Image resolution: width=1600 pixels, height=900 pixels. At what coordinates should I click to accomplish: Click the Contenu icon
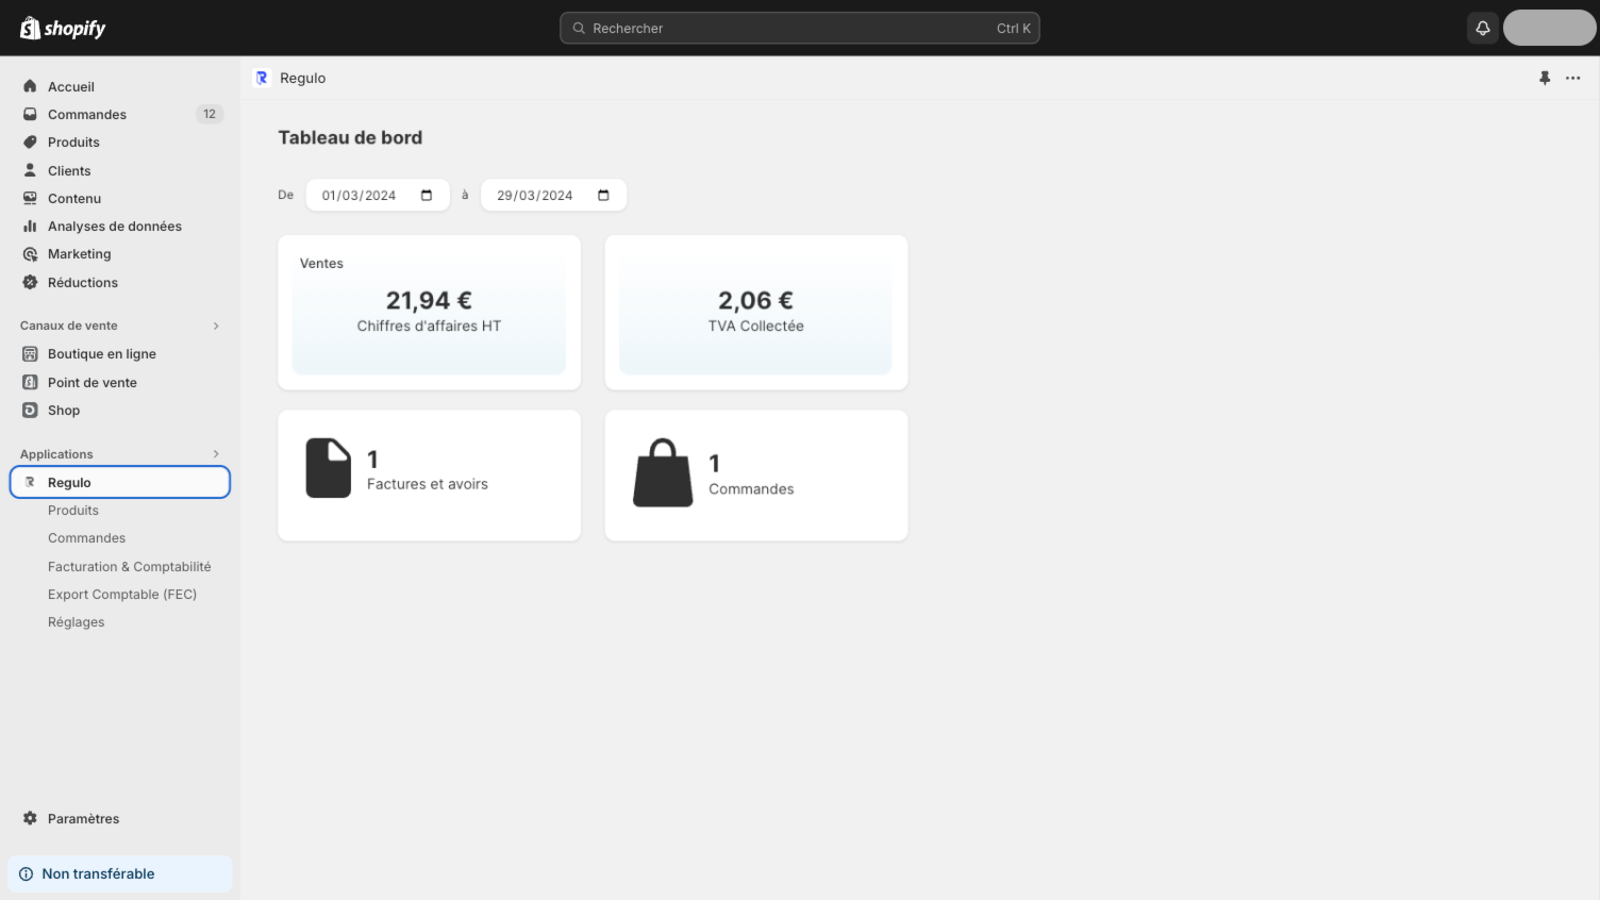30,198
